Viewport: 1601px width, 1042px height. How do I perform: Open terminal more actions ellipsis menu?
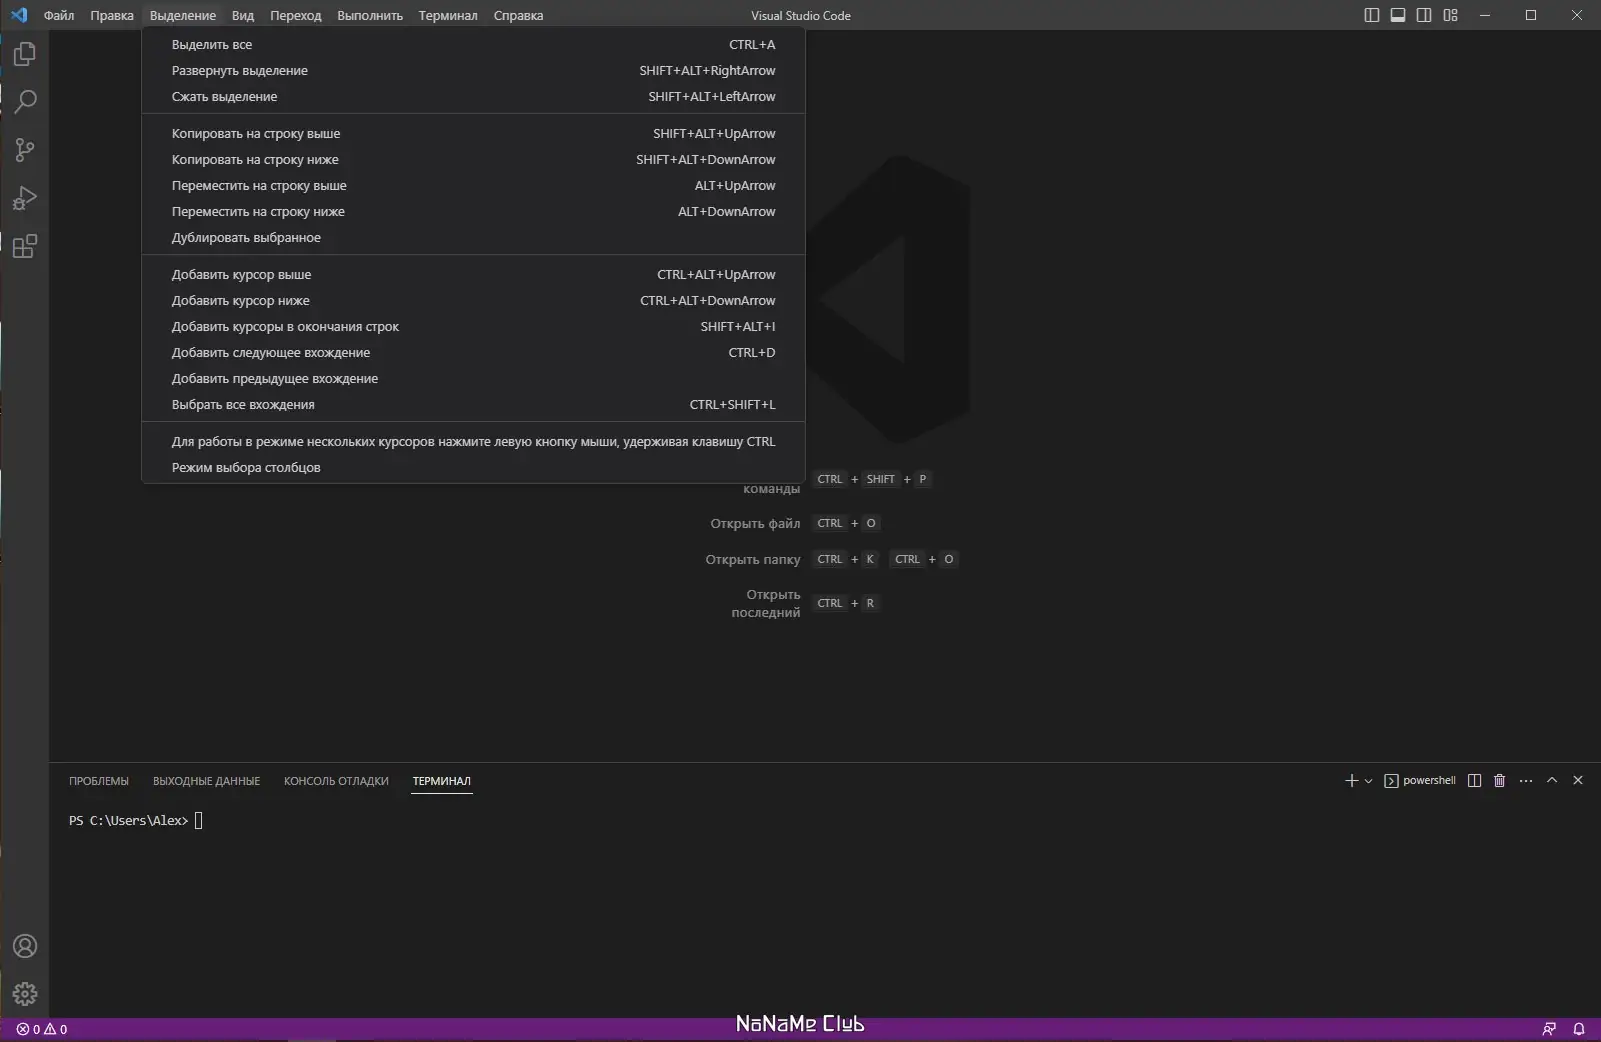click(1525, 781)
